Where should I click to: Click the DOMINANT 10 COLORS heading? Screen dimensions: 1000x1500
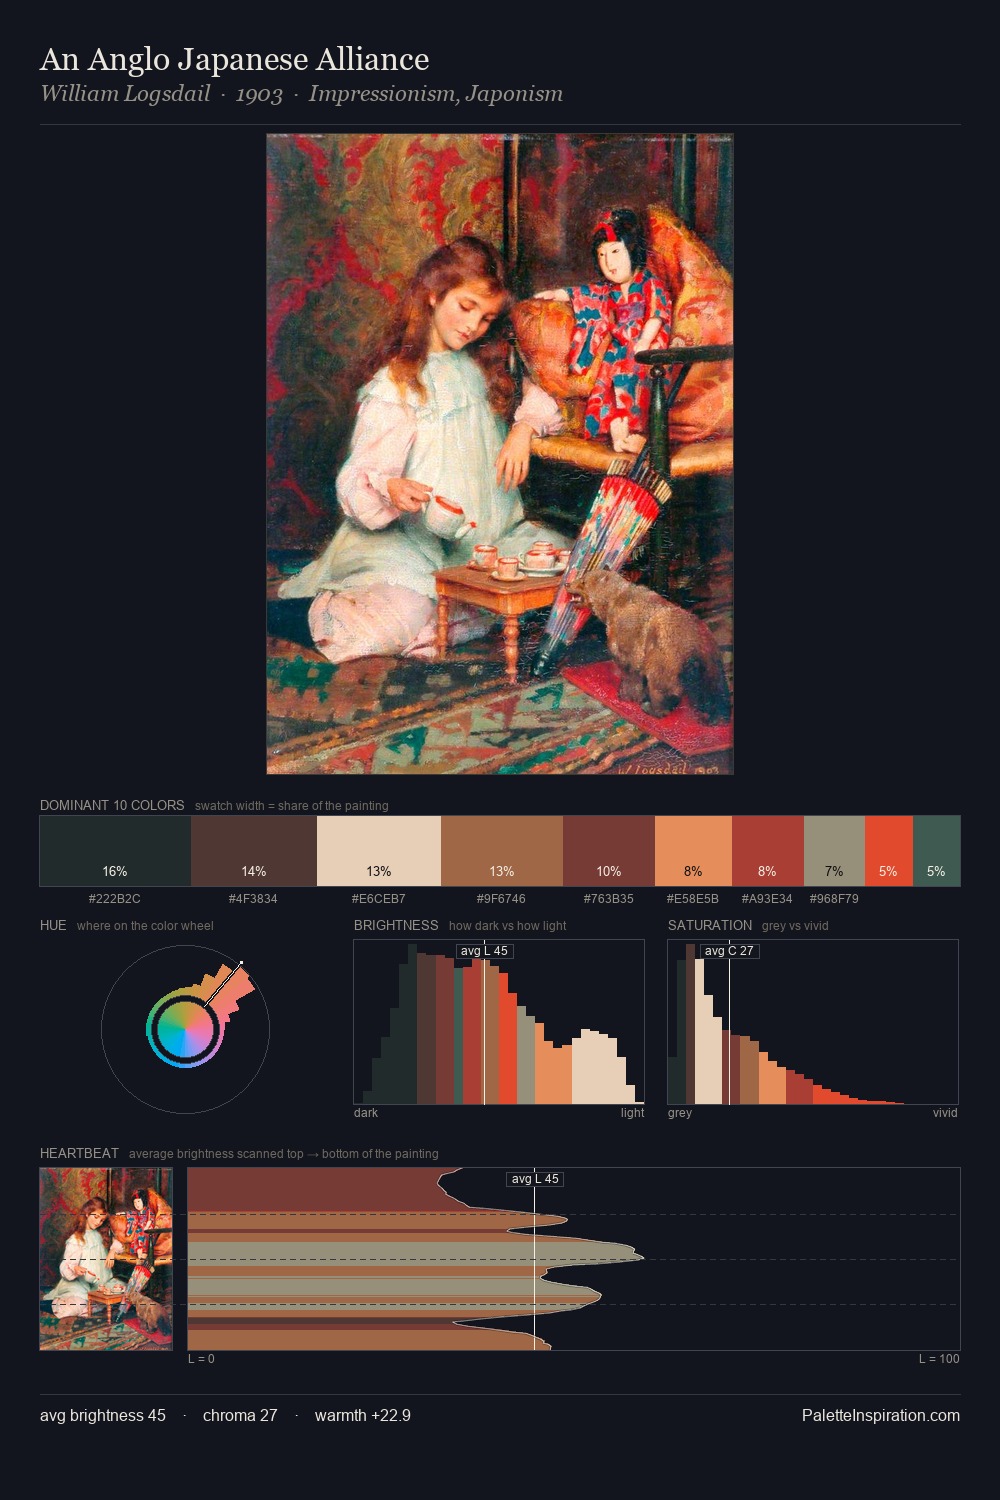point(112,805)
